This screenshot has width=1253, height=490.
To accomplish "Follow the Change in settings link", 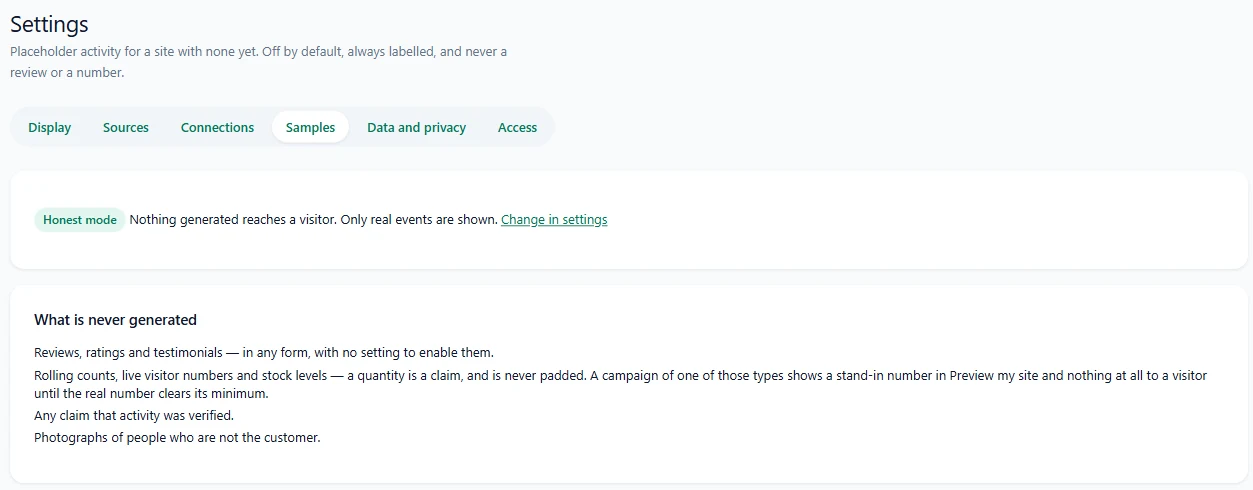I will (x=554, y=220).
